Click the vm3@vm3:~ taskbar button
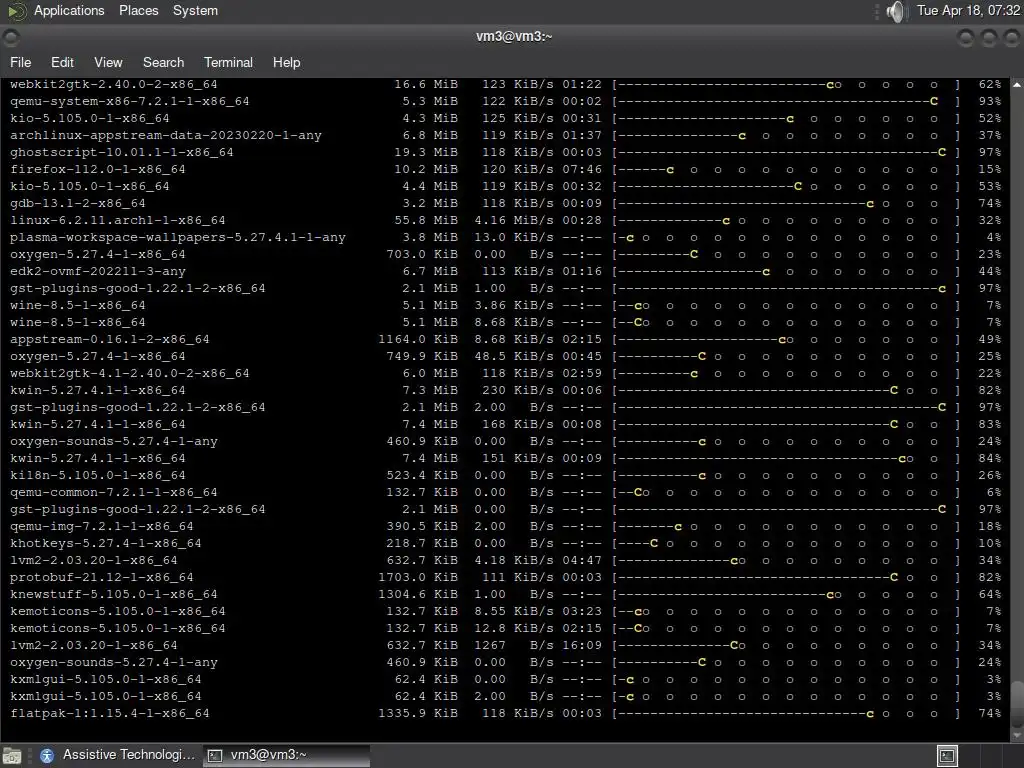Screen dimensions: 1024x768 (286, 755)
